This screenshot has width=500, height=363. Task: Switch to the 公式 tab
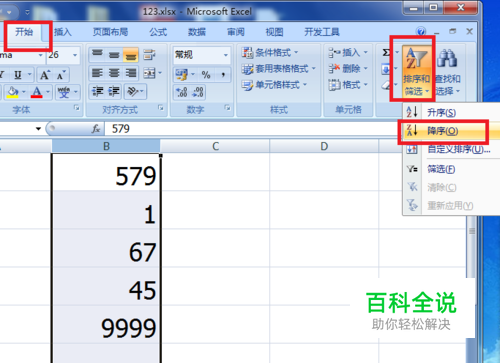coord(158,32)
